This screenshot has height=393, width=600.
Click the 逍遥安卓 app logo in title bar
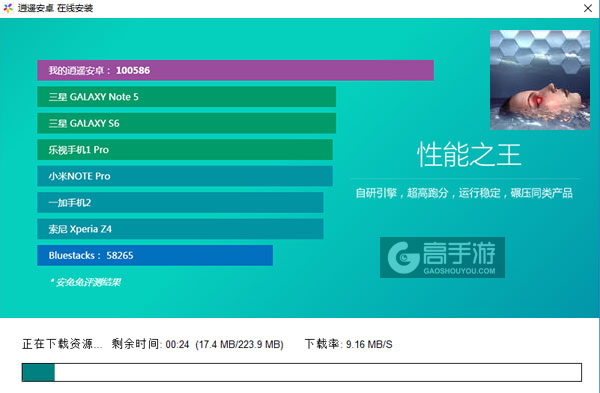(8, 8)
